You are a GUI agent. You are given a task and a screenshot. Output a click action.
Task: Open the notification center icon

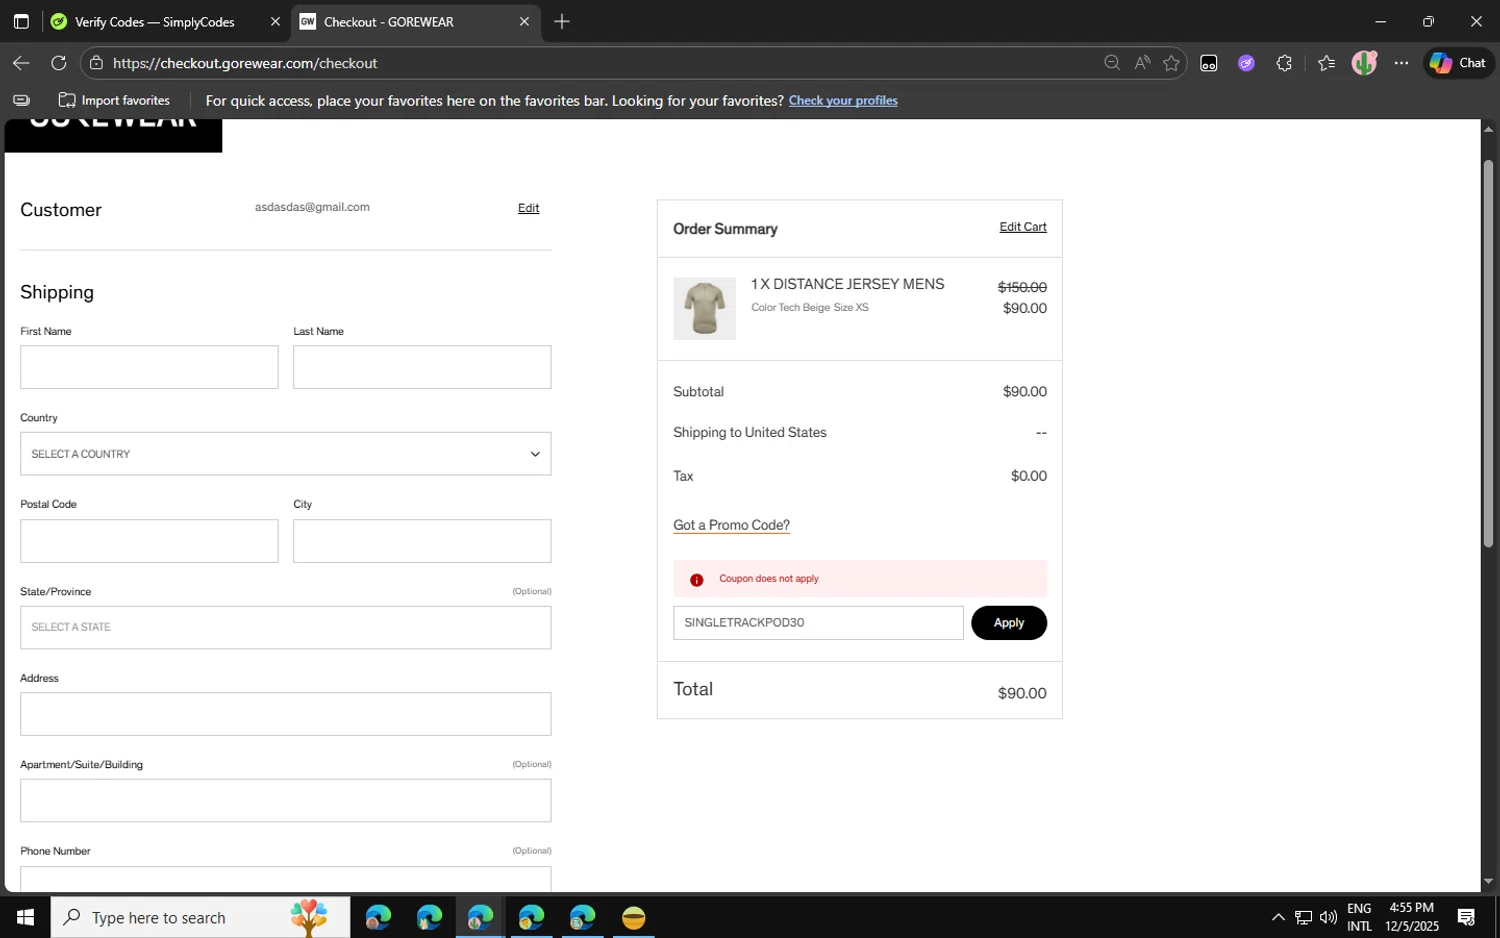(x=1467, y=918)
